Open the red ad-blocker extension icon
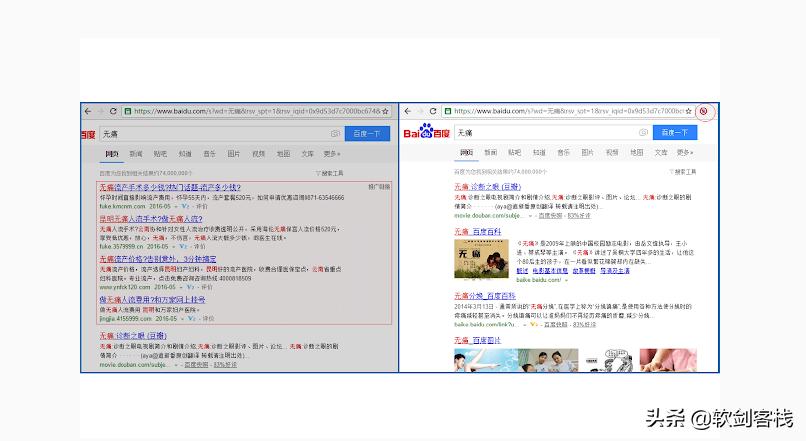 point(704,111)
